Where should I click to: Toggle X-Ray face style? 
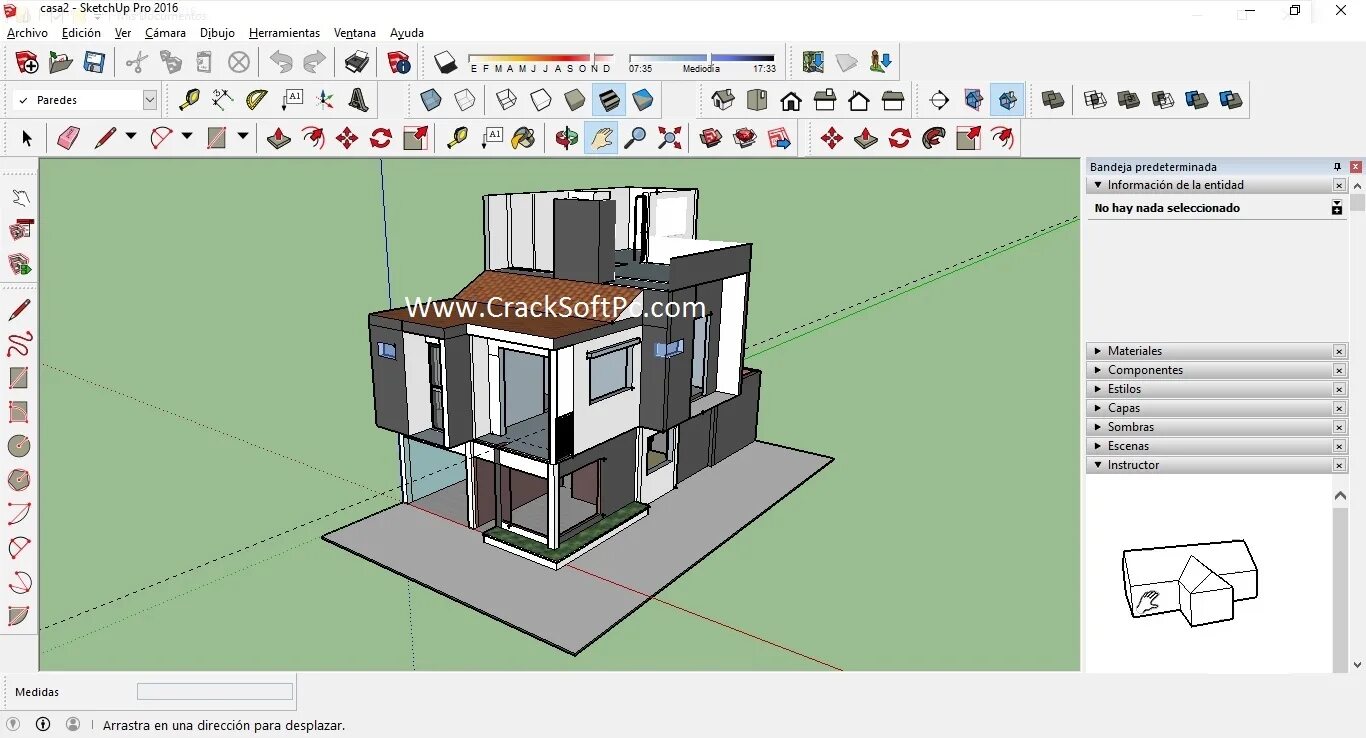pyautogui.click(x=431, y=100)
